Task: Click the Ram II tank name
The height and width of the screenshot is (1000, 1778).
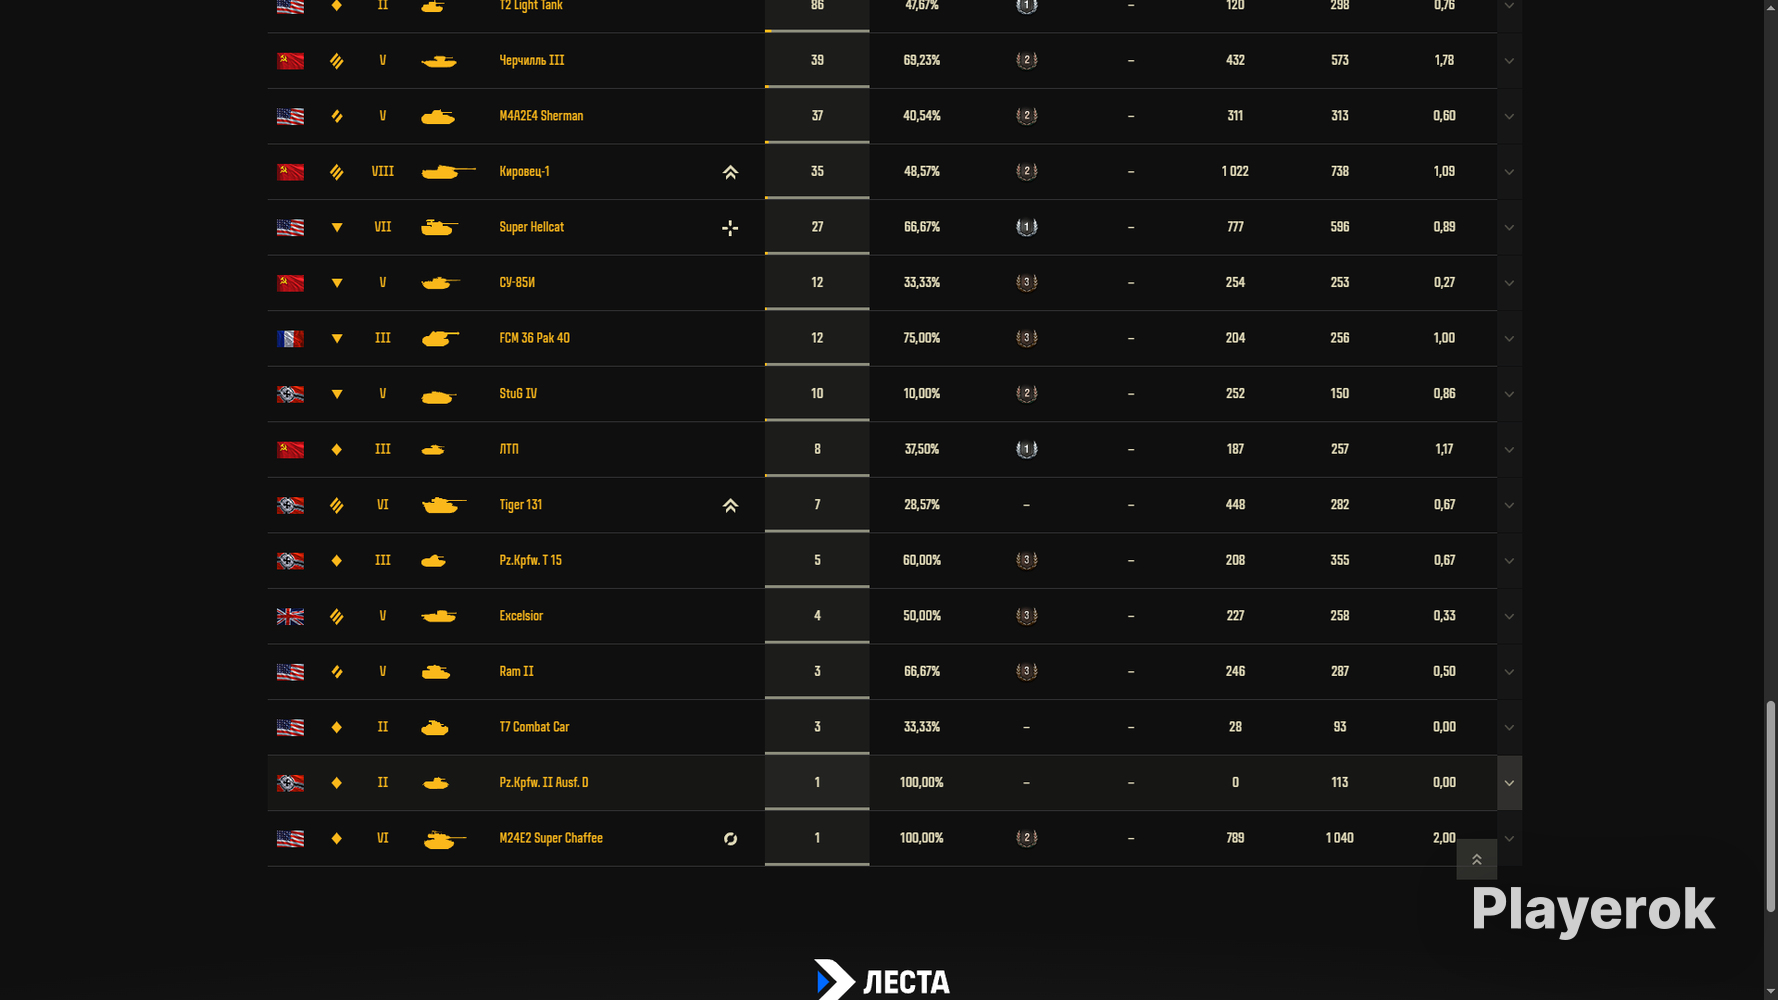Action: (516, 671)
